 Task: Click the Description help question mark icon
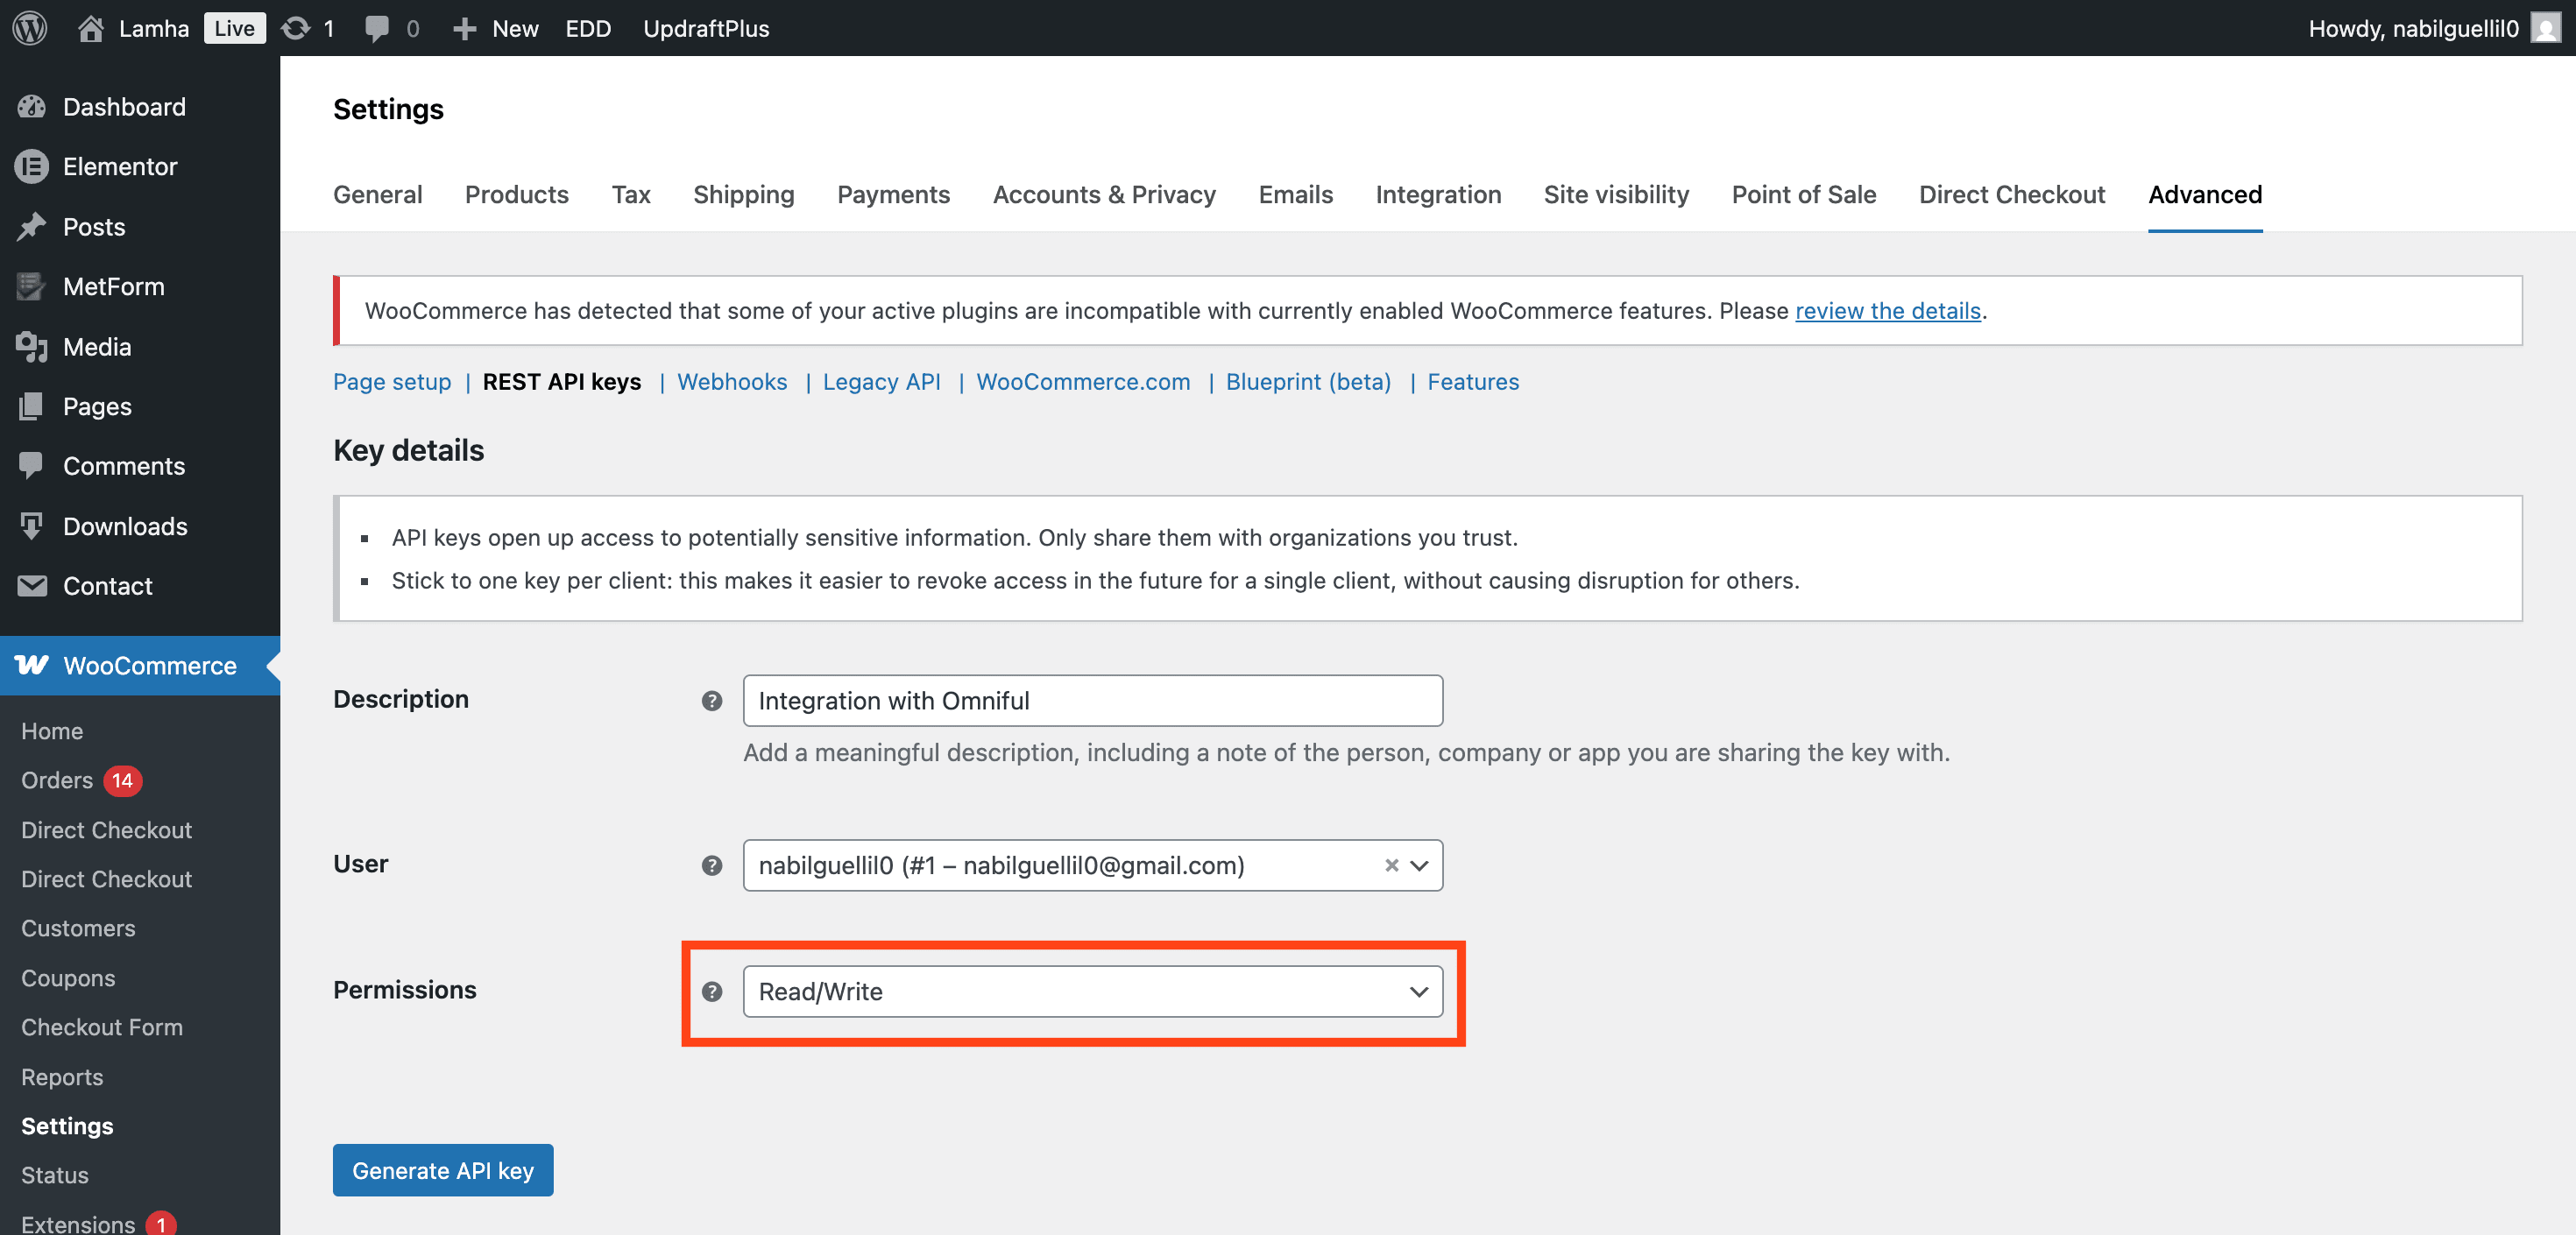click(711, 701)
